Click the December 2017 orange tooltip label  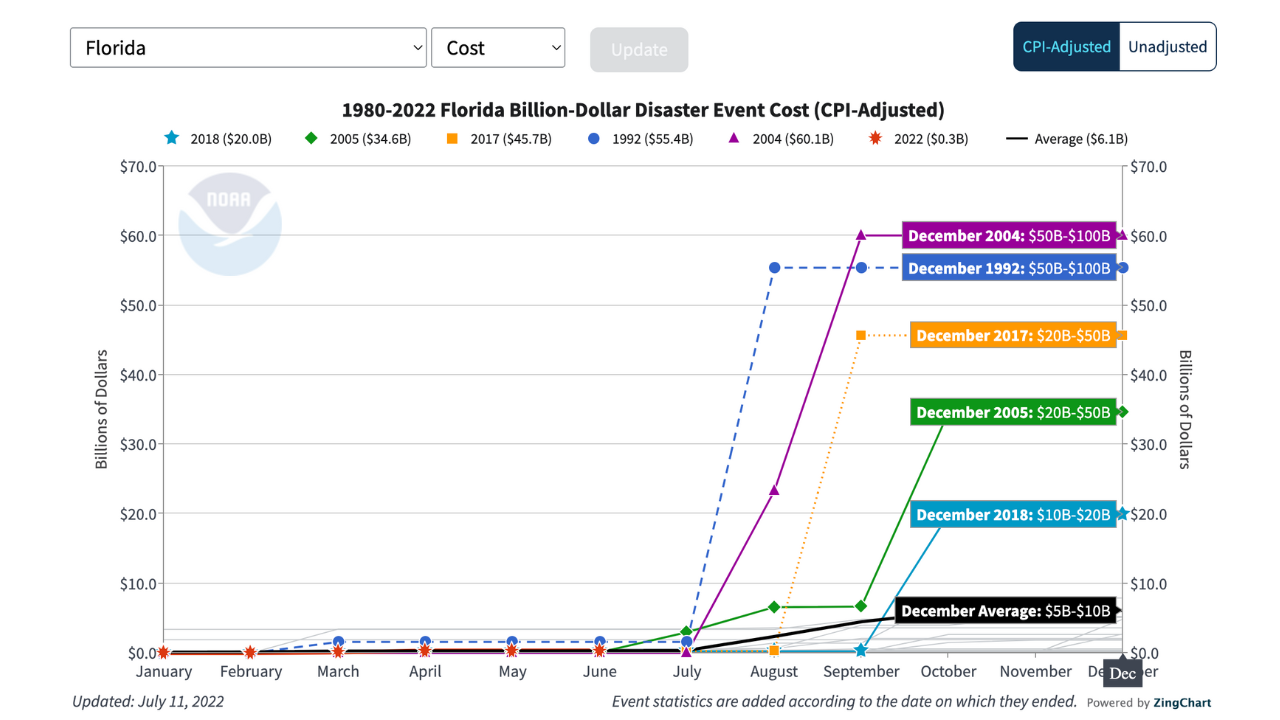[1013, 336]
